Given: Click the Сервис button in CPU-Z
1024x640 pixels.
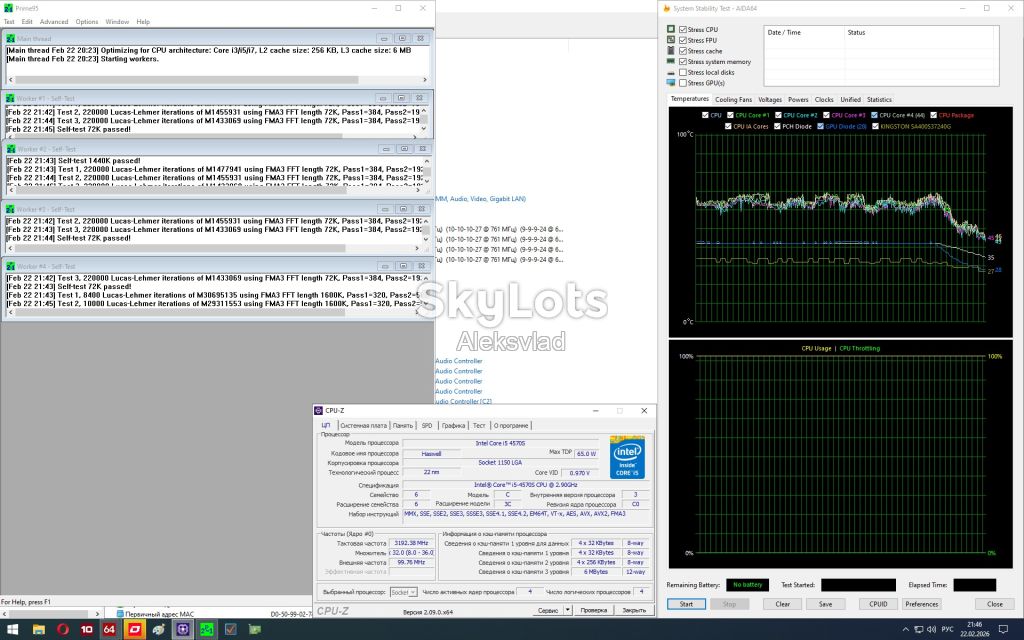Looking at the screenshot, I should point(548,610).
